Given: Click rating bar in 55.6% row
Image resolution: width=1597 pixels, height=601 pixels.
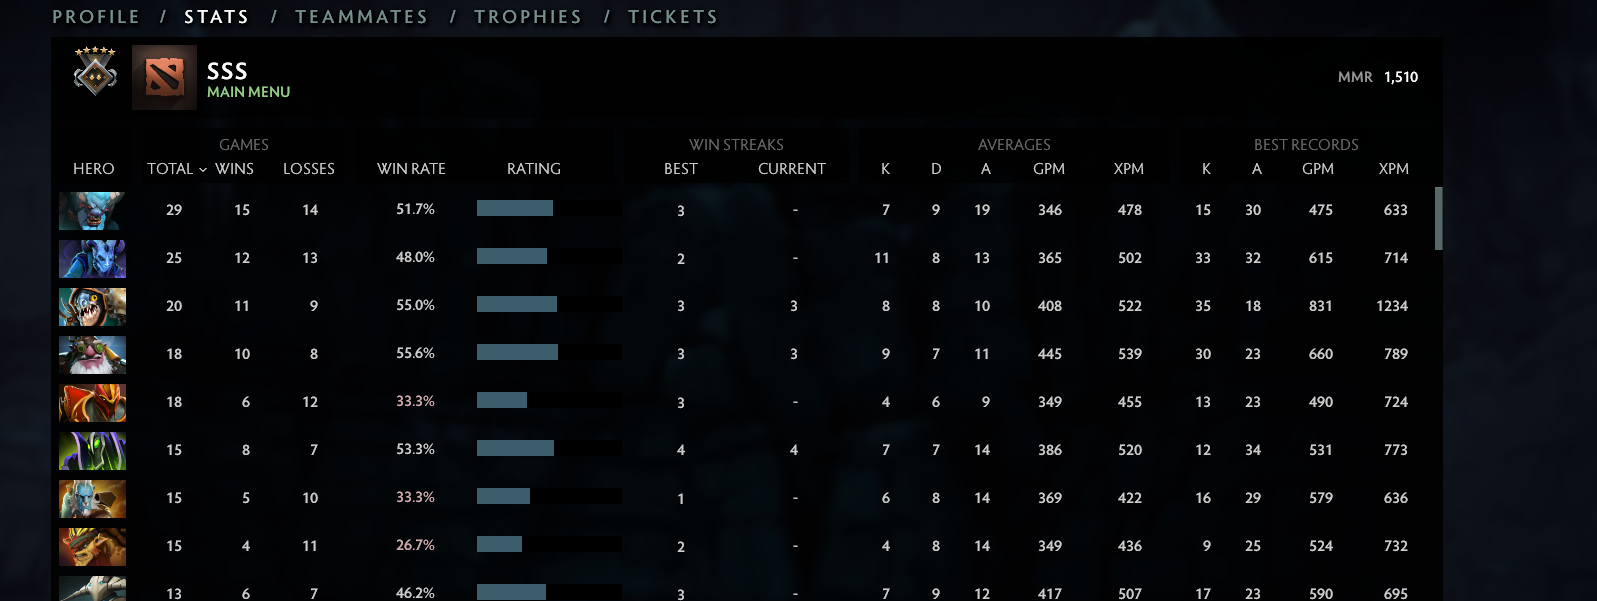Looking at the screenshot, I should click(x=549, y=352).
